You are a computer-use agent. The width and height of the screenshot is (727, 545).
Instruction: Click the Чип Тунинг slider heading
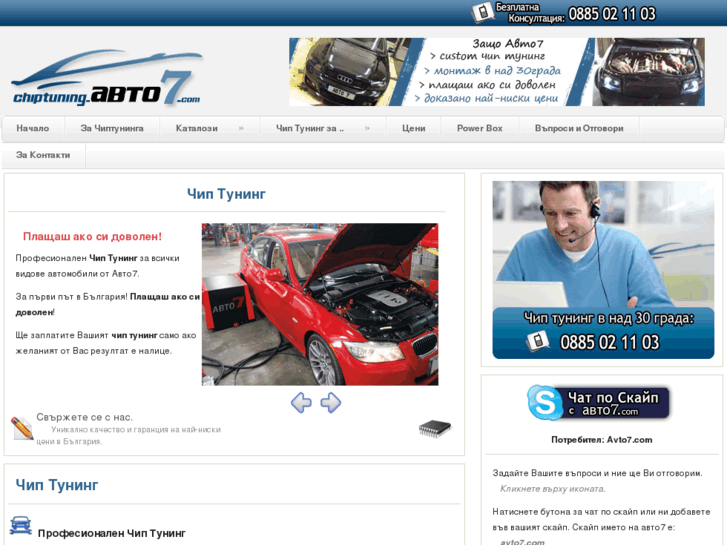point(226,194)
